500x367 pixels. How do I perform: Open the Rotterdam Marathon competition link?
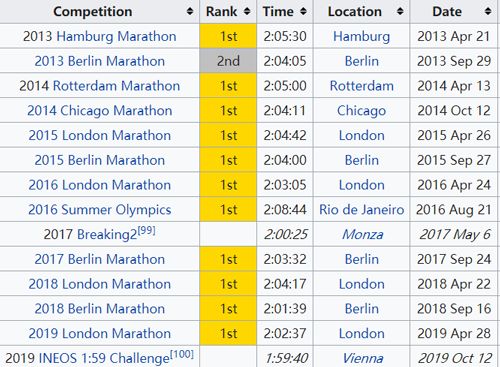pos(116,86)
